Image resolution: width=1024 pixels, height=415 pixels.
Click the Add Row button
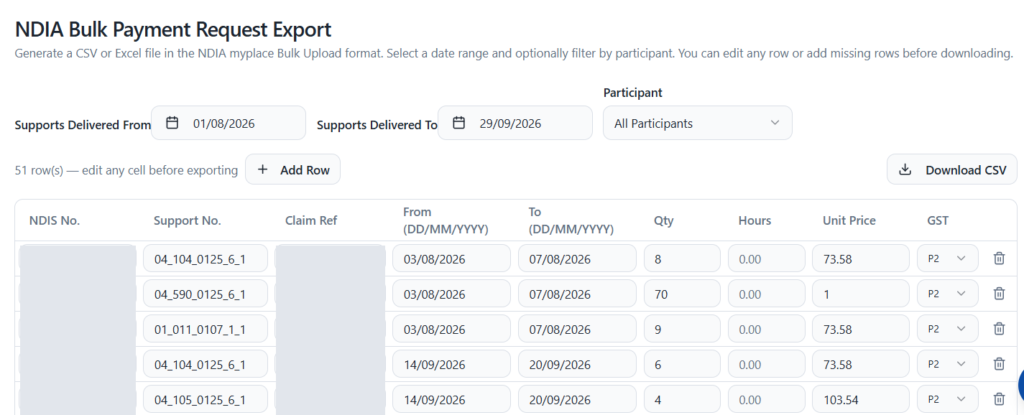click(x=293, y=170)
